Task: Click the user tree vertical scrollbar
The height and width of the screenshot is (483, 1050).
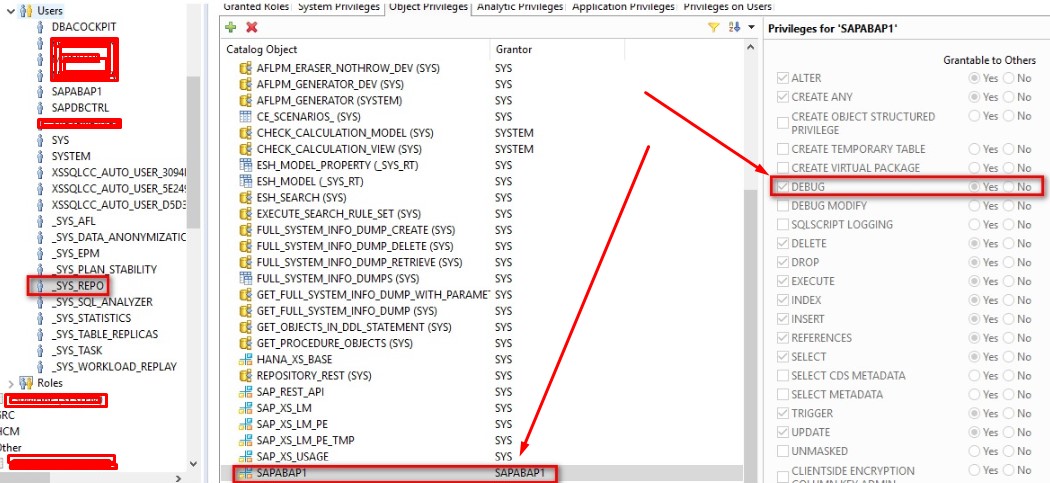Action: tap(194, 150)
